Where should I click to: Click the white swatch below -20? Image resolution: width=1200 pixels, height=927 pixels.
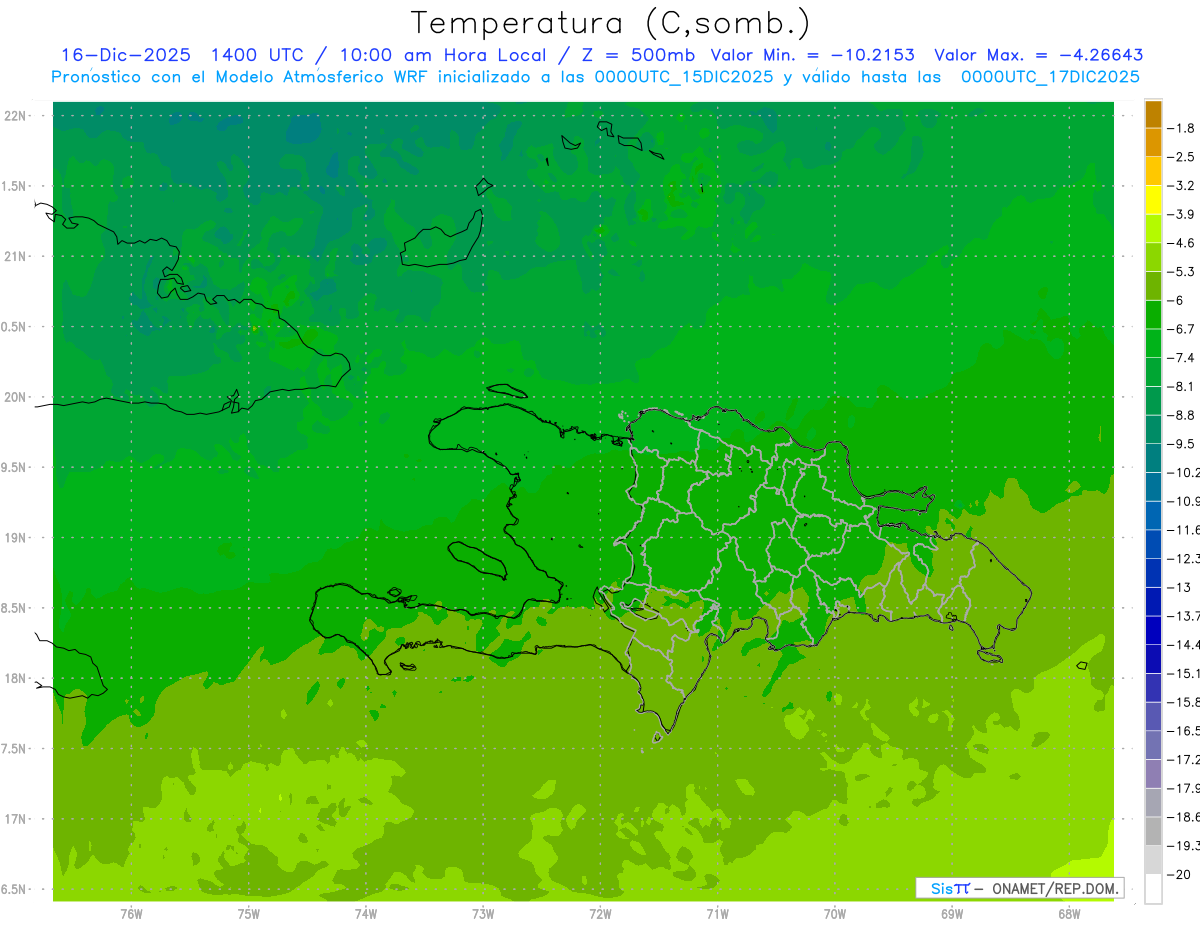tap(1153, 889)
